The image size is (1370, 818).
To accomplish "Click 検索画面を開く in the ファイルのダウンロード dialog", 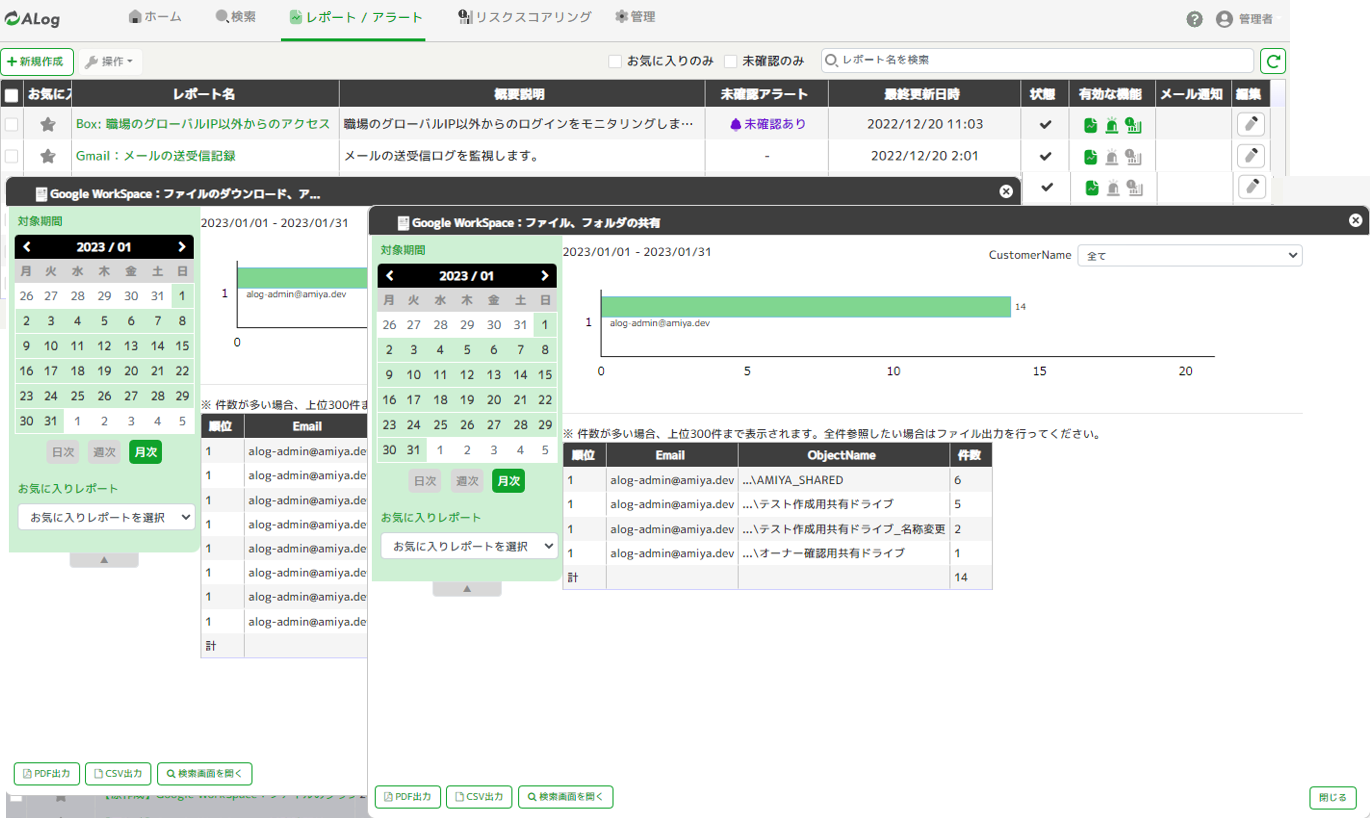I will click(x=205, y=774).
